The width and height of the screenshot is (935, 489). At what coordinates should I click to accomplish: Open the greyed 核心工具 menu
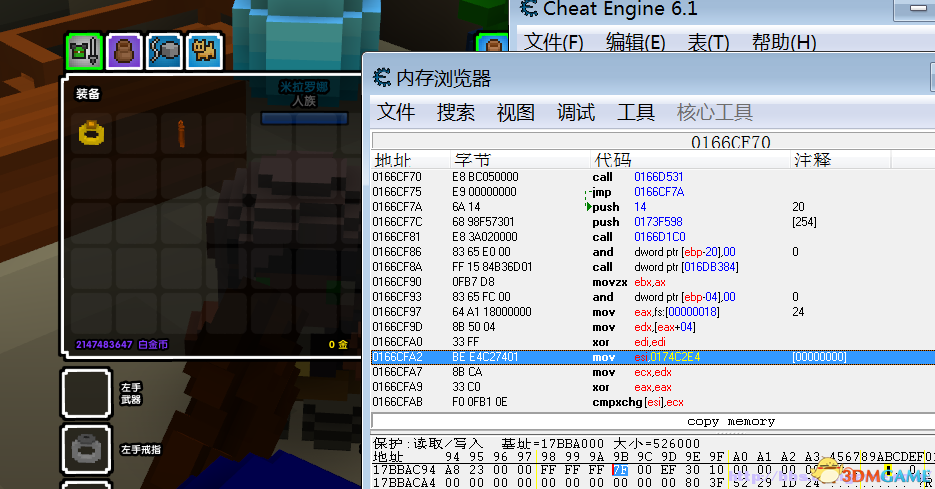(715, 112)
